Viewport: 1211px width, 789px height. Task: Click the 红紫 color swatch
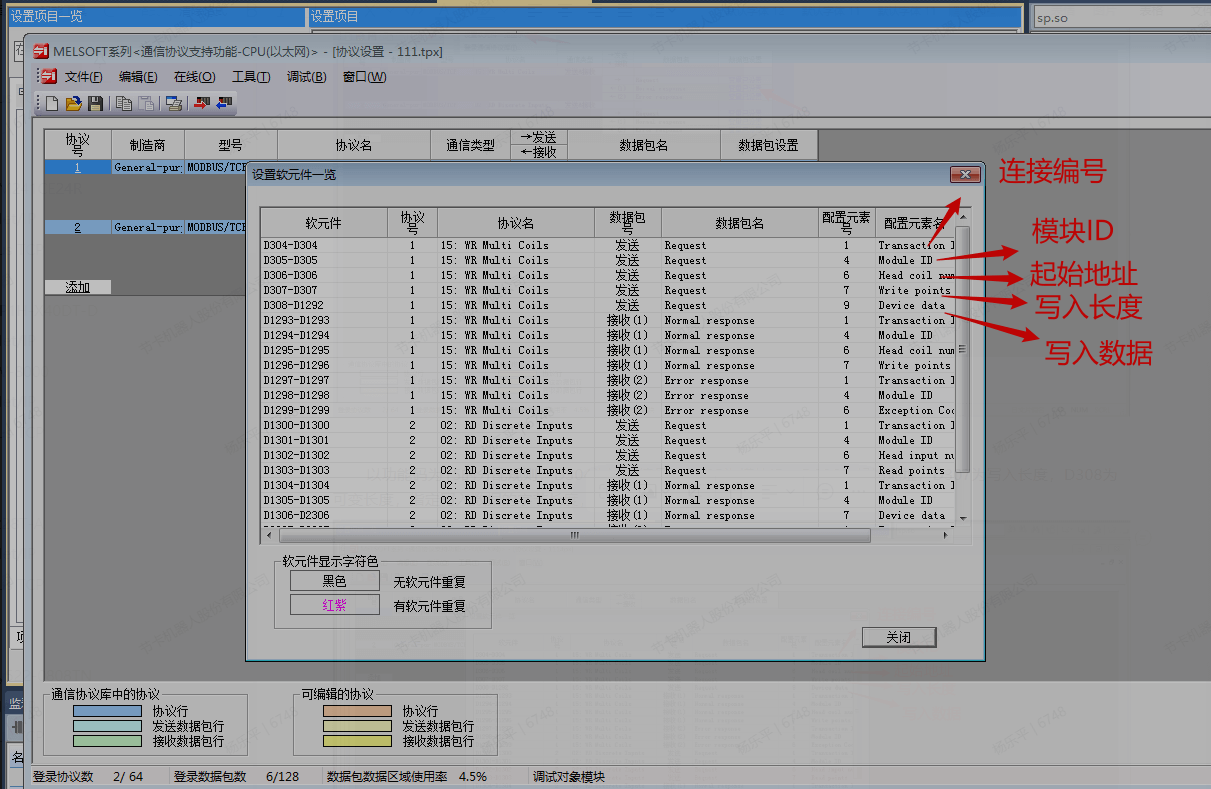click(334, 605)
